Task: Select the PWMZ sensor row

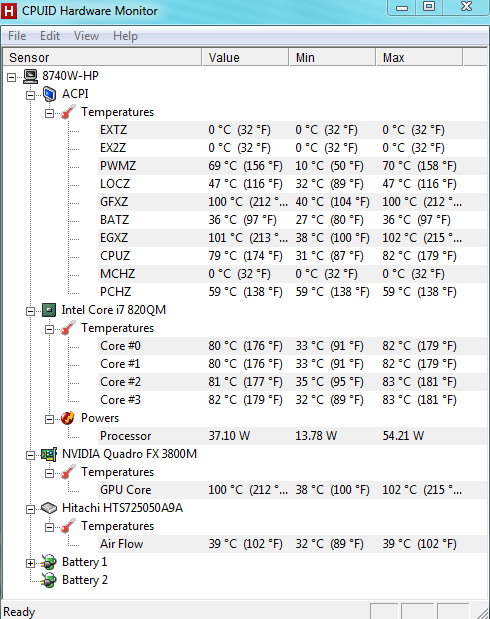Action: [x=292, y=166]
